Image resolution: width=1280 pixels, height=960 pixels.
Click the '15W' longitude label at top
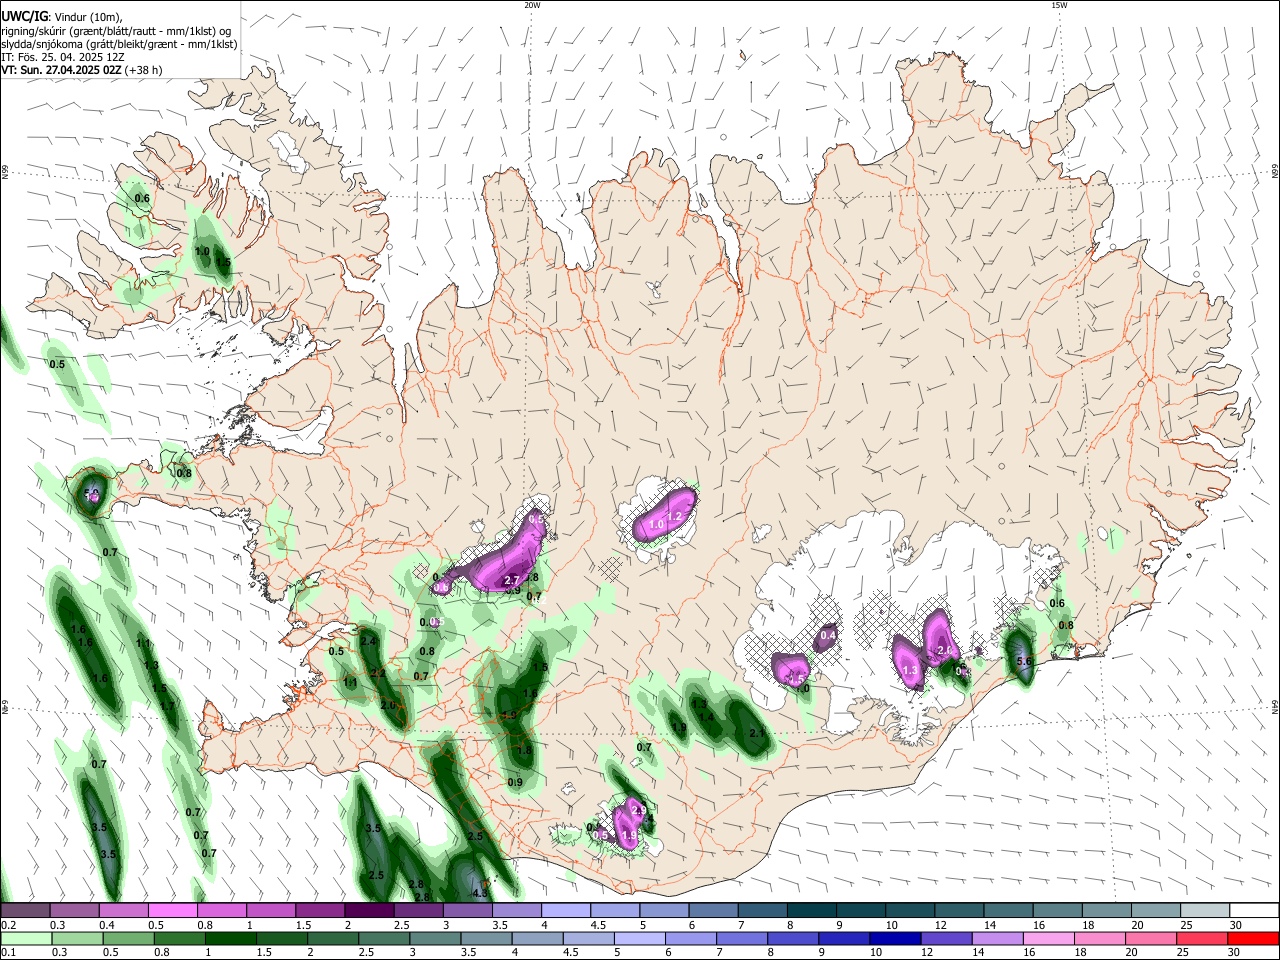pos(1059,5)
